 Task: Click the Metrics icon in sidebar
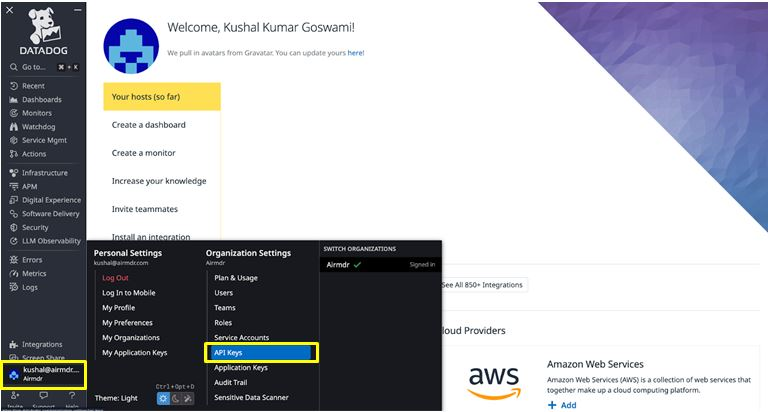tap(14, 273)
